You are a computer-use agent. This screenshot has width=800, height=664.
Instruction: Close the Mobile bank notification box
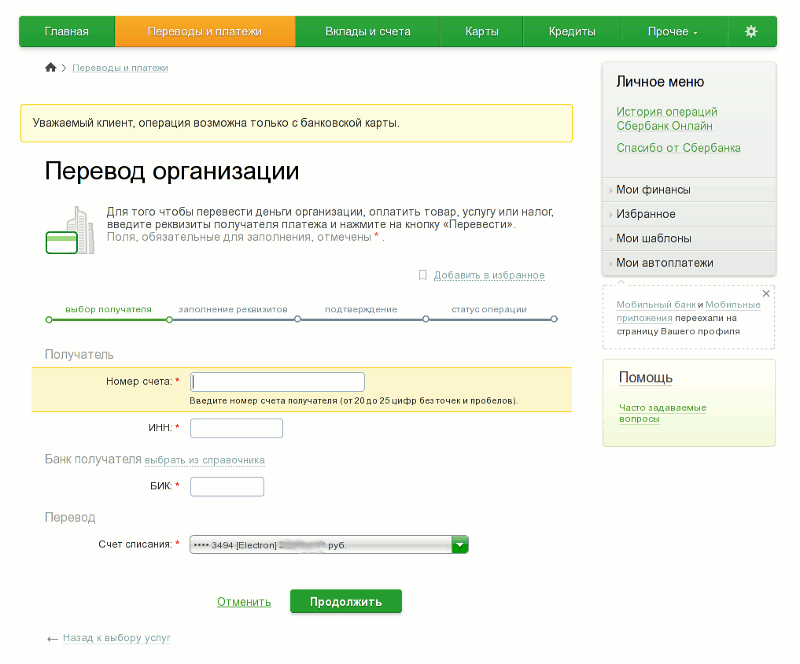(x=766, y=293)
